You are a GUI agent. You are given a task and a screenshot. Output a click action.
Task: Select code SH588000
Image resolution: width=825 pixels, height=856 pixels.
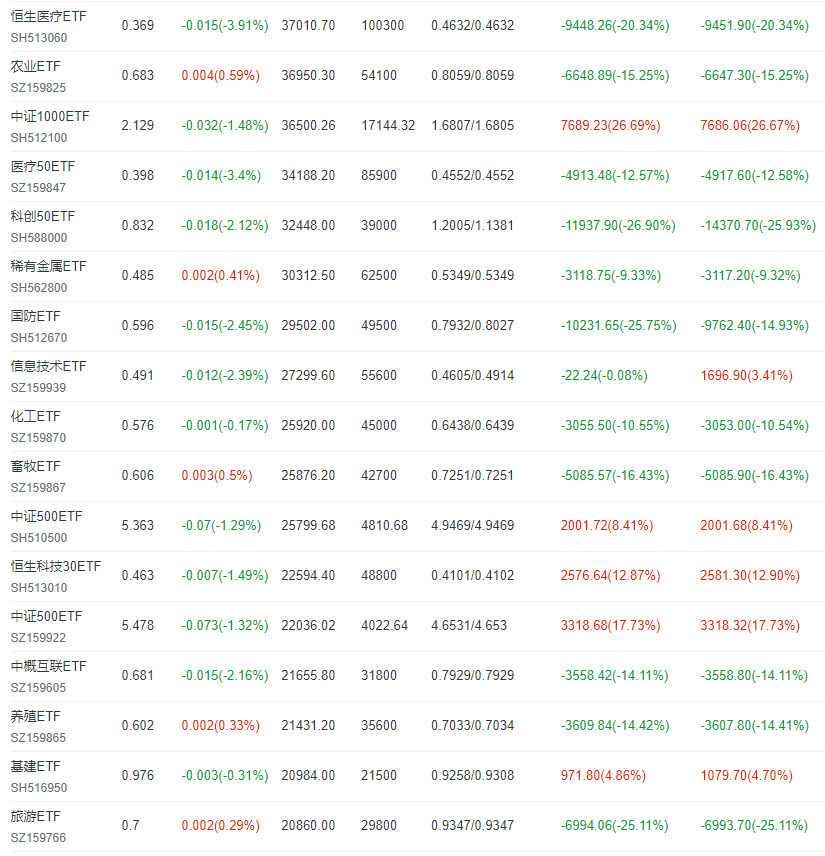point(39,237)
